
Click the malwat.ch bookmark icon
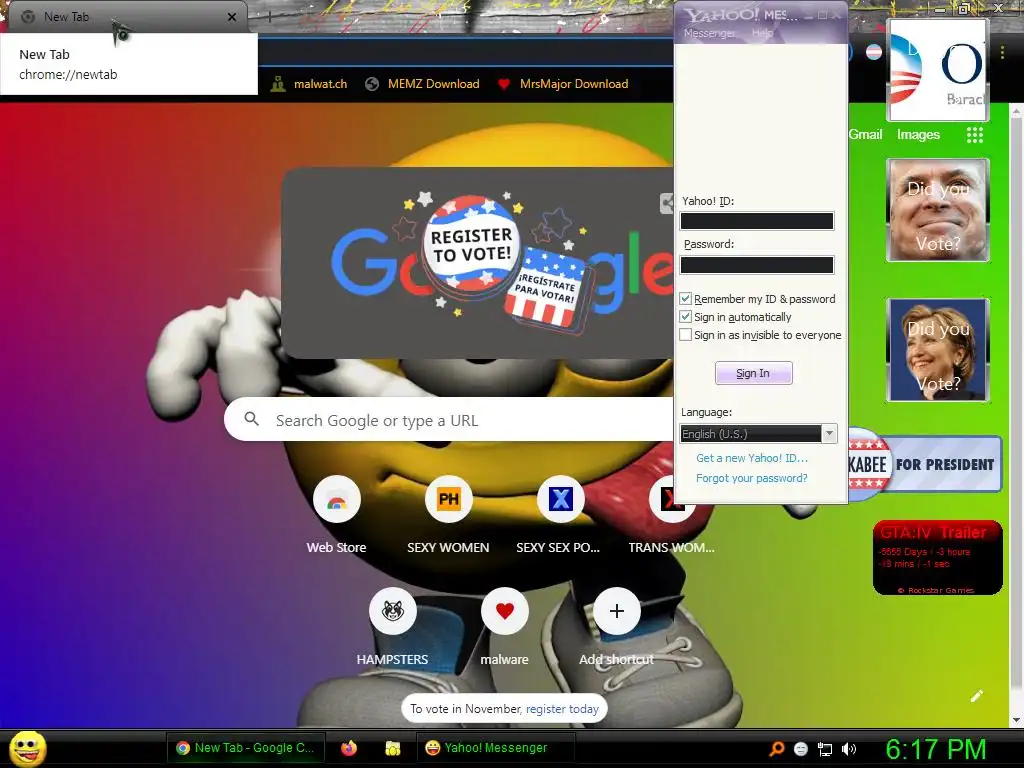pos(278,84)
